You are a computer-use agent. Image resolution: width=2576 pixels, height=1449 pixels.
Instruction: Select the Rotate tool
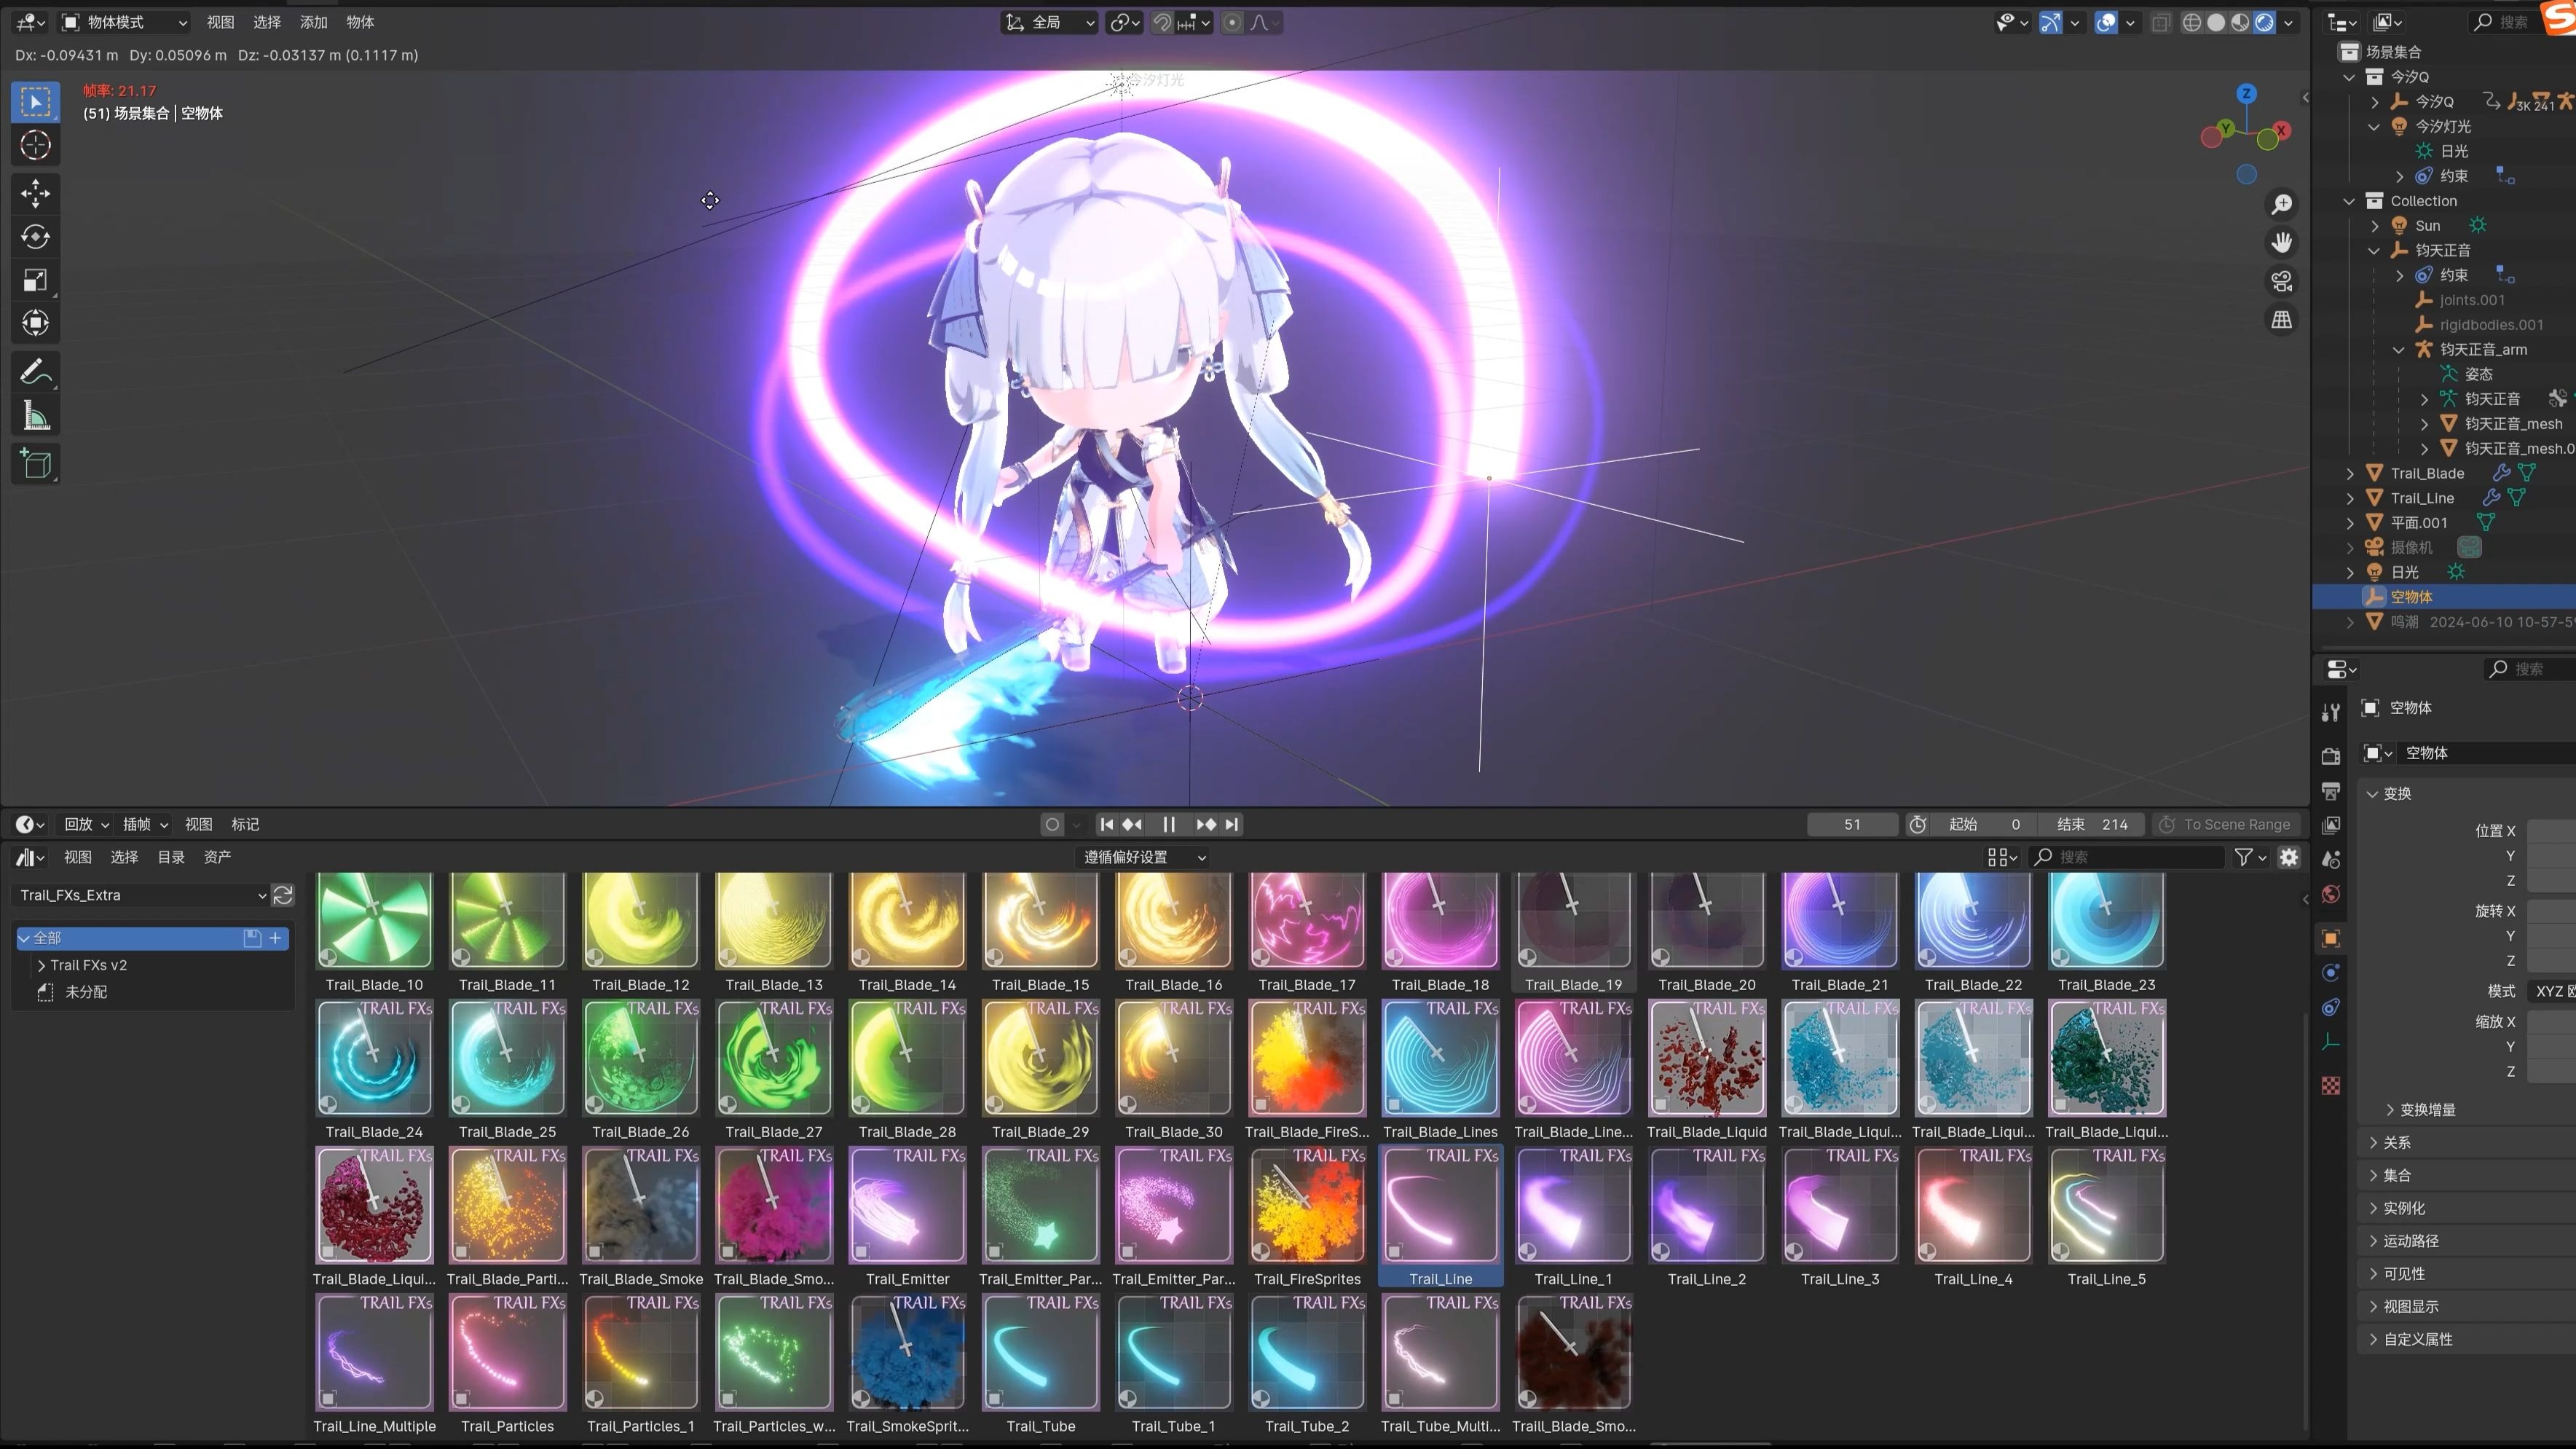36,237
